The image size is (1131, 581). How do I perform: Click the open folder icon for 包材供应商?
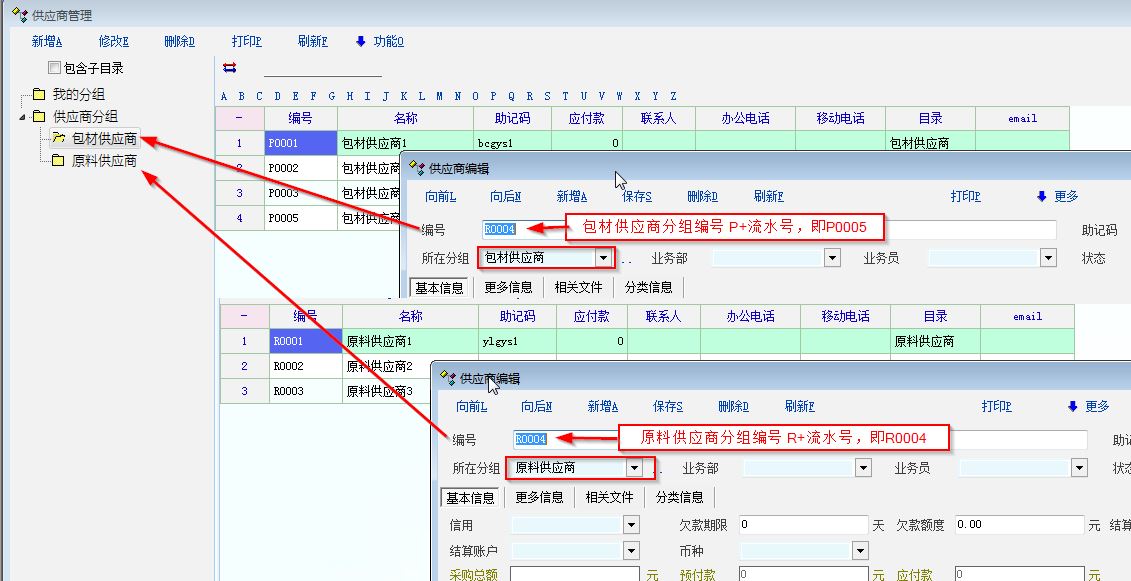[x=59, y=138]
